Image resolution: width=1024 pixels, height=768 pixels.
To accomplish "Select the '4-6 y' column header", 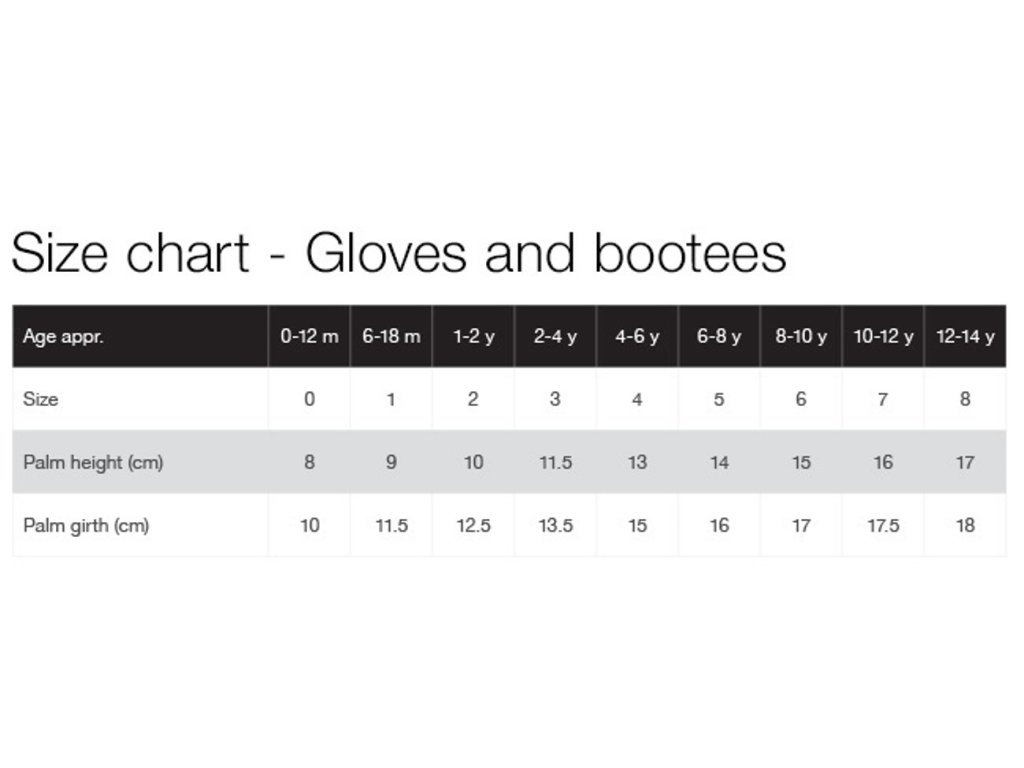I will [637, 337].
